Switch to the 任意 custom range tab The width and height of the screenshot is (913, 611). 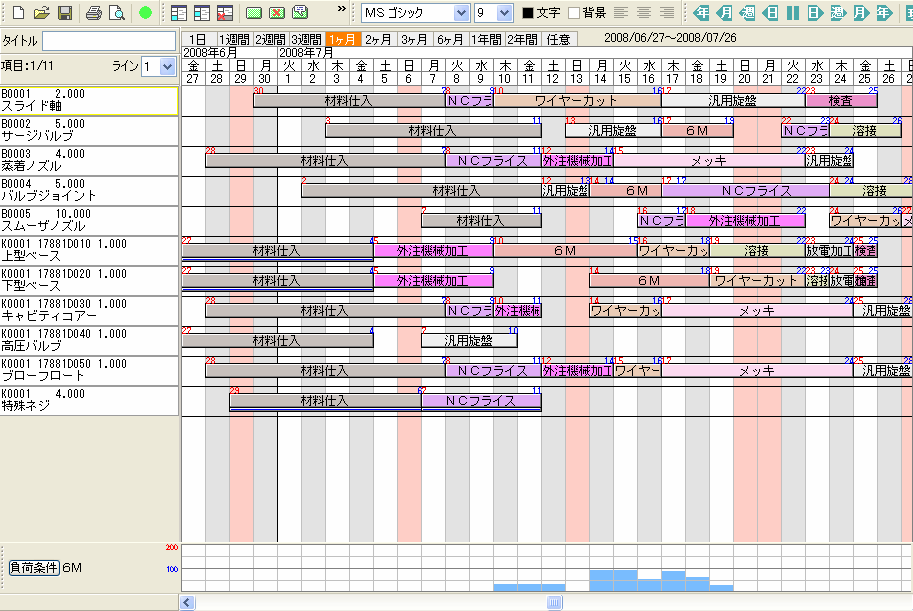click(560, 39)
